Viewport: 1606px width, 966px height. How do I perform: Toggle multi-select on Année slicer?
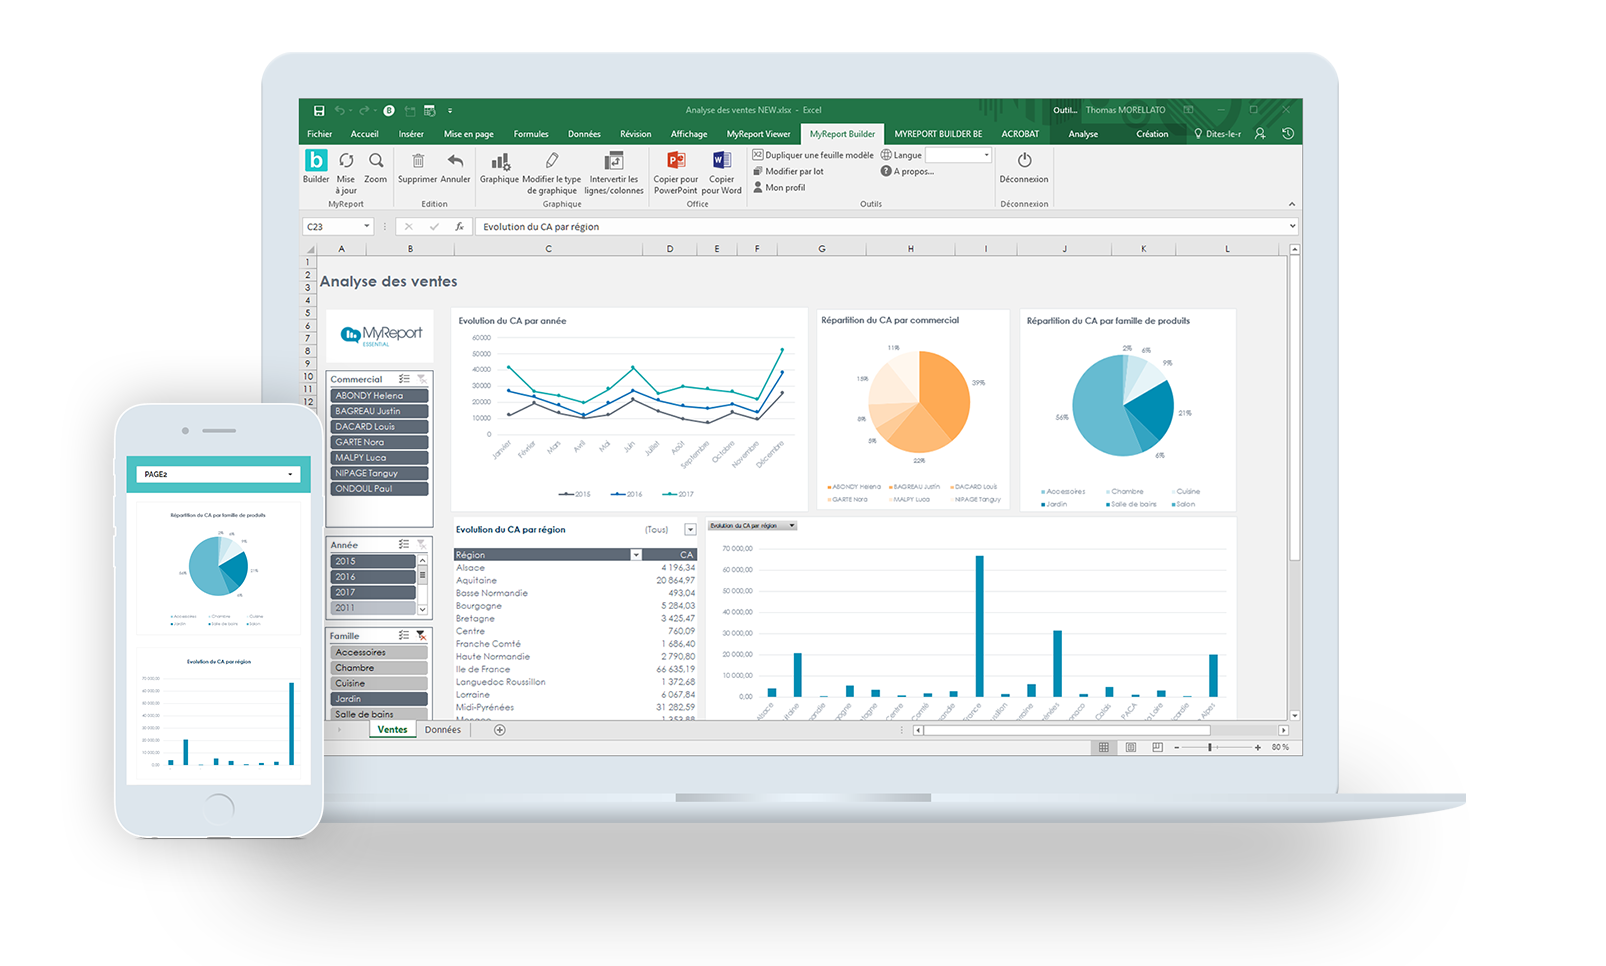coord(404,545)
